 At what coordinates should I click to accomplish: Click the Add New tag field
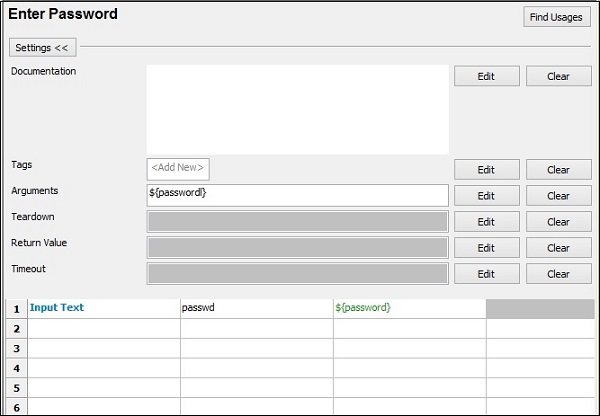(179, 169)
